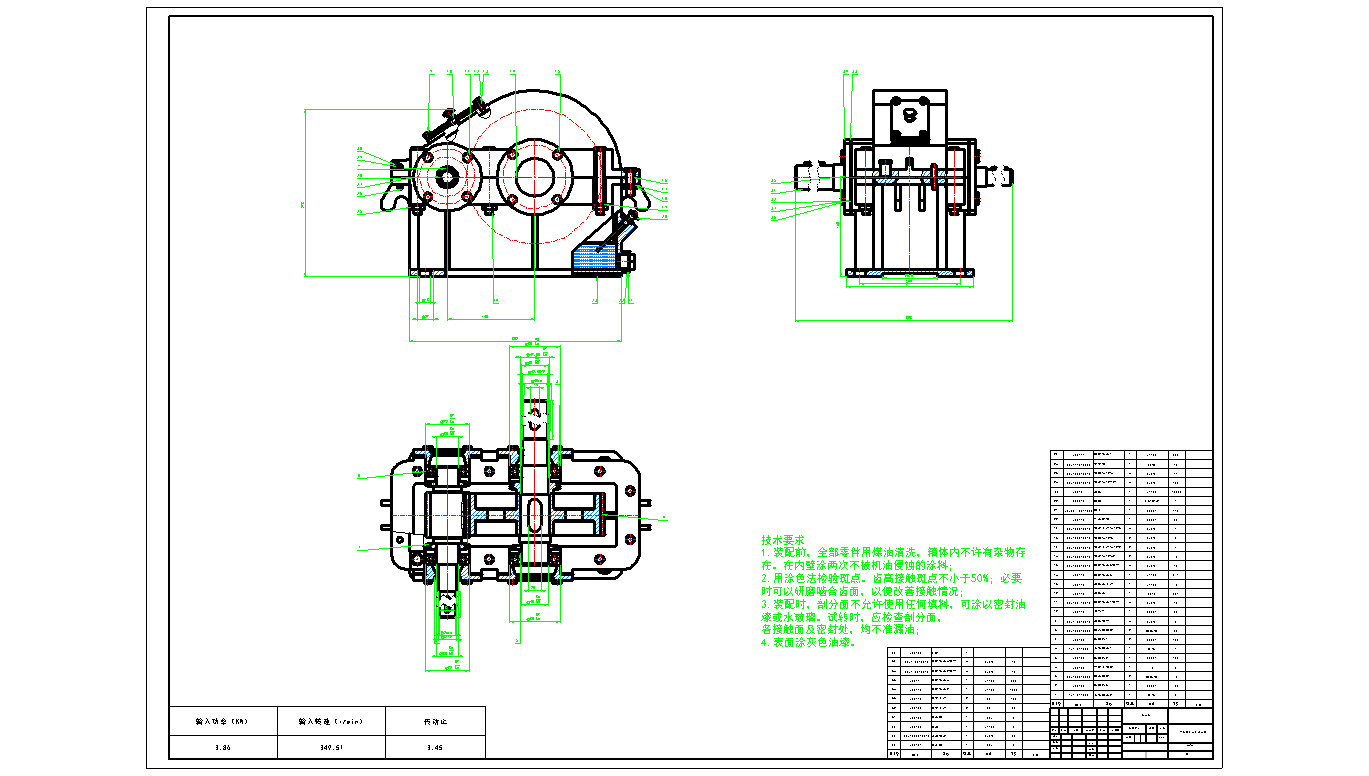Select the 349.51 input speed value
The width and height of the screenshot is (1369, 776).
329,747
